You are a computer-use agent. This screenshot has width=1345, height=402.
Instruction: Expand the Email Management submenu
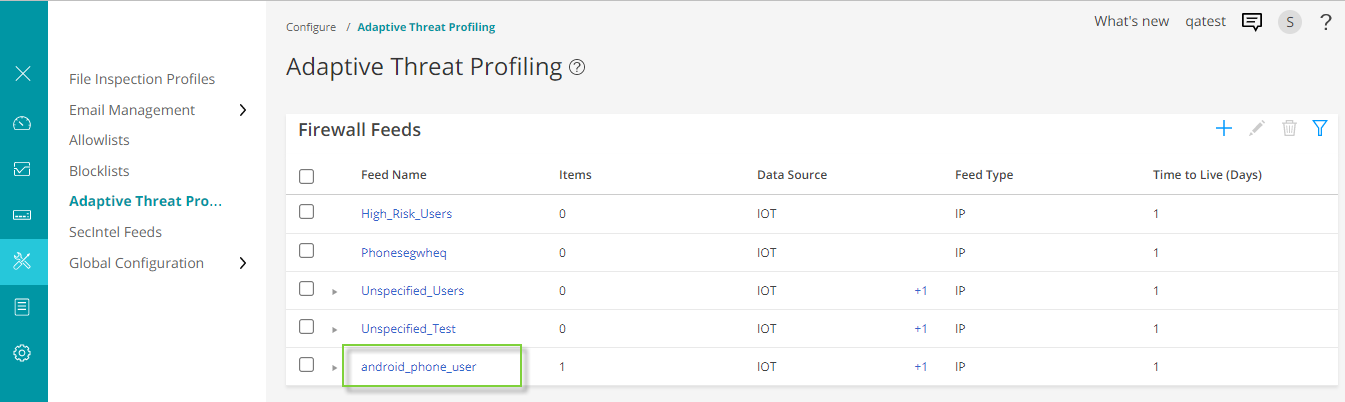(243, 110)
